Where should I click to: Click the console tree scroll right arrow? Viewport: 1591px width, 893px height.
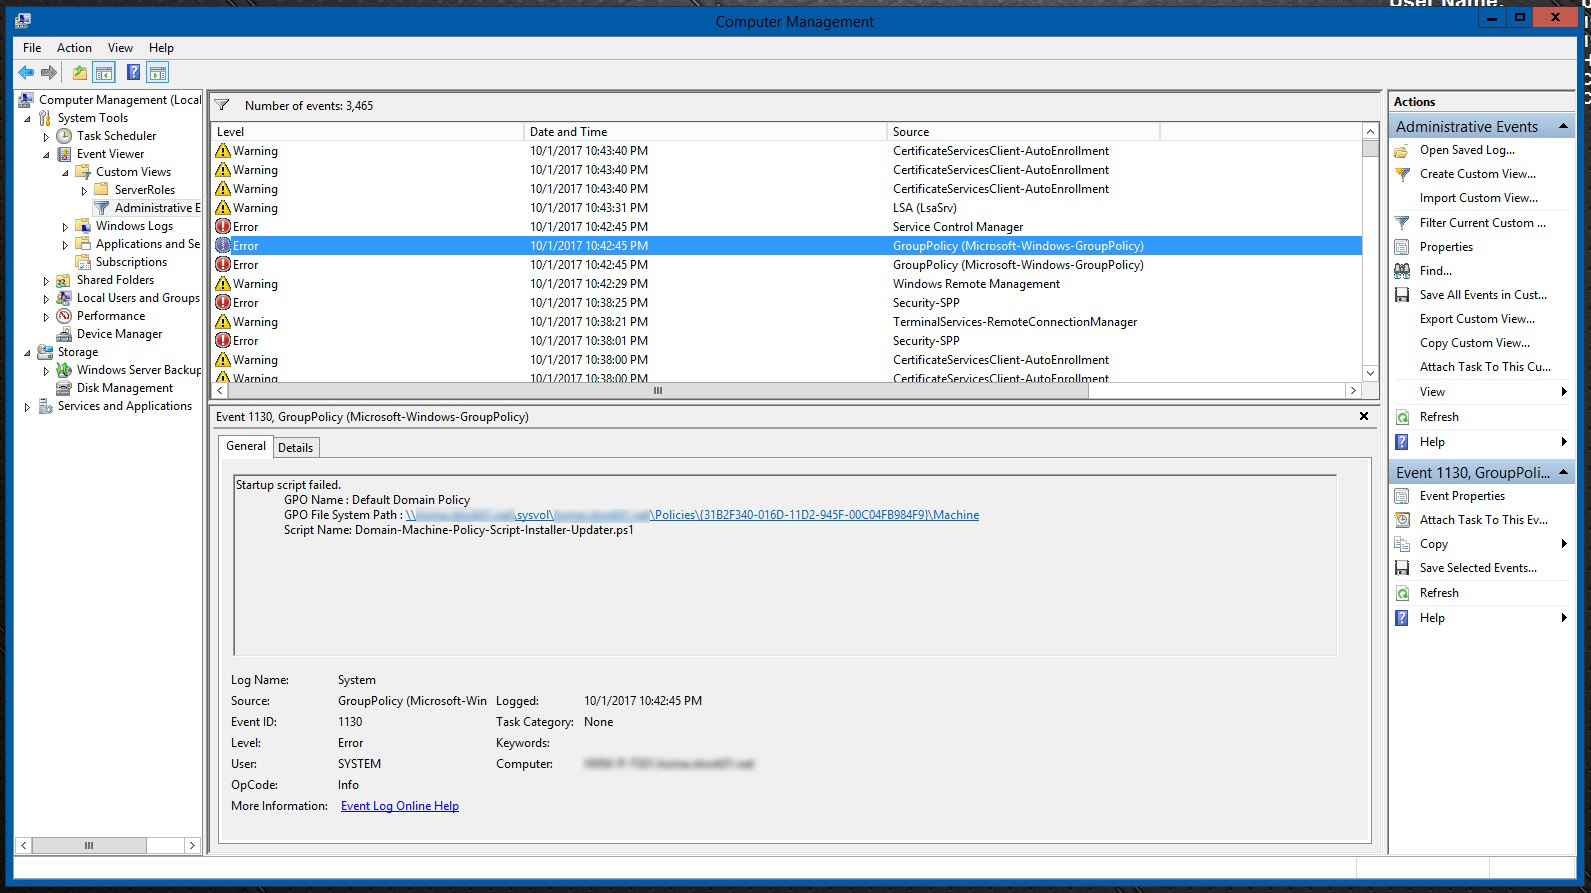(x=192, y=845)
